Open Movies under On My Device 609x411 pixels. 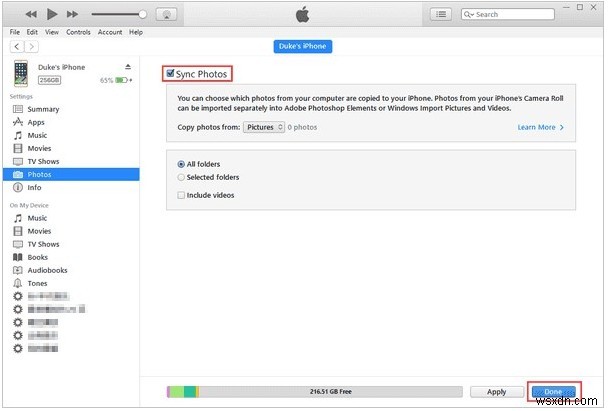point(71,232)
